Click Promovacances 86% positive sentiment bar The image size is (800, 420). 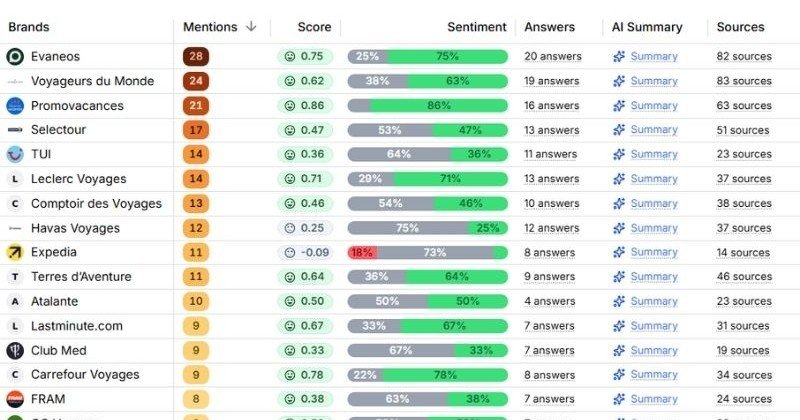pyautogui.click(x=439, y=105)
